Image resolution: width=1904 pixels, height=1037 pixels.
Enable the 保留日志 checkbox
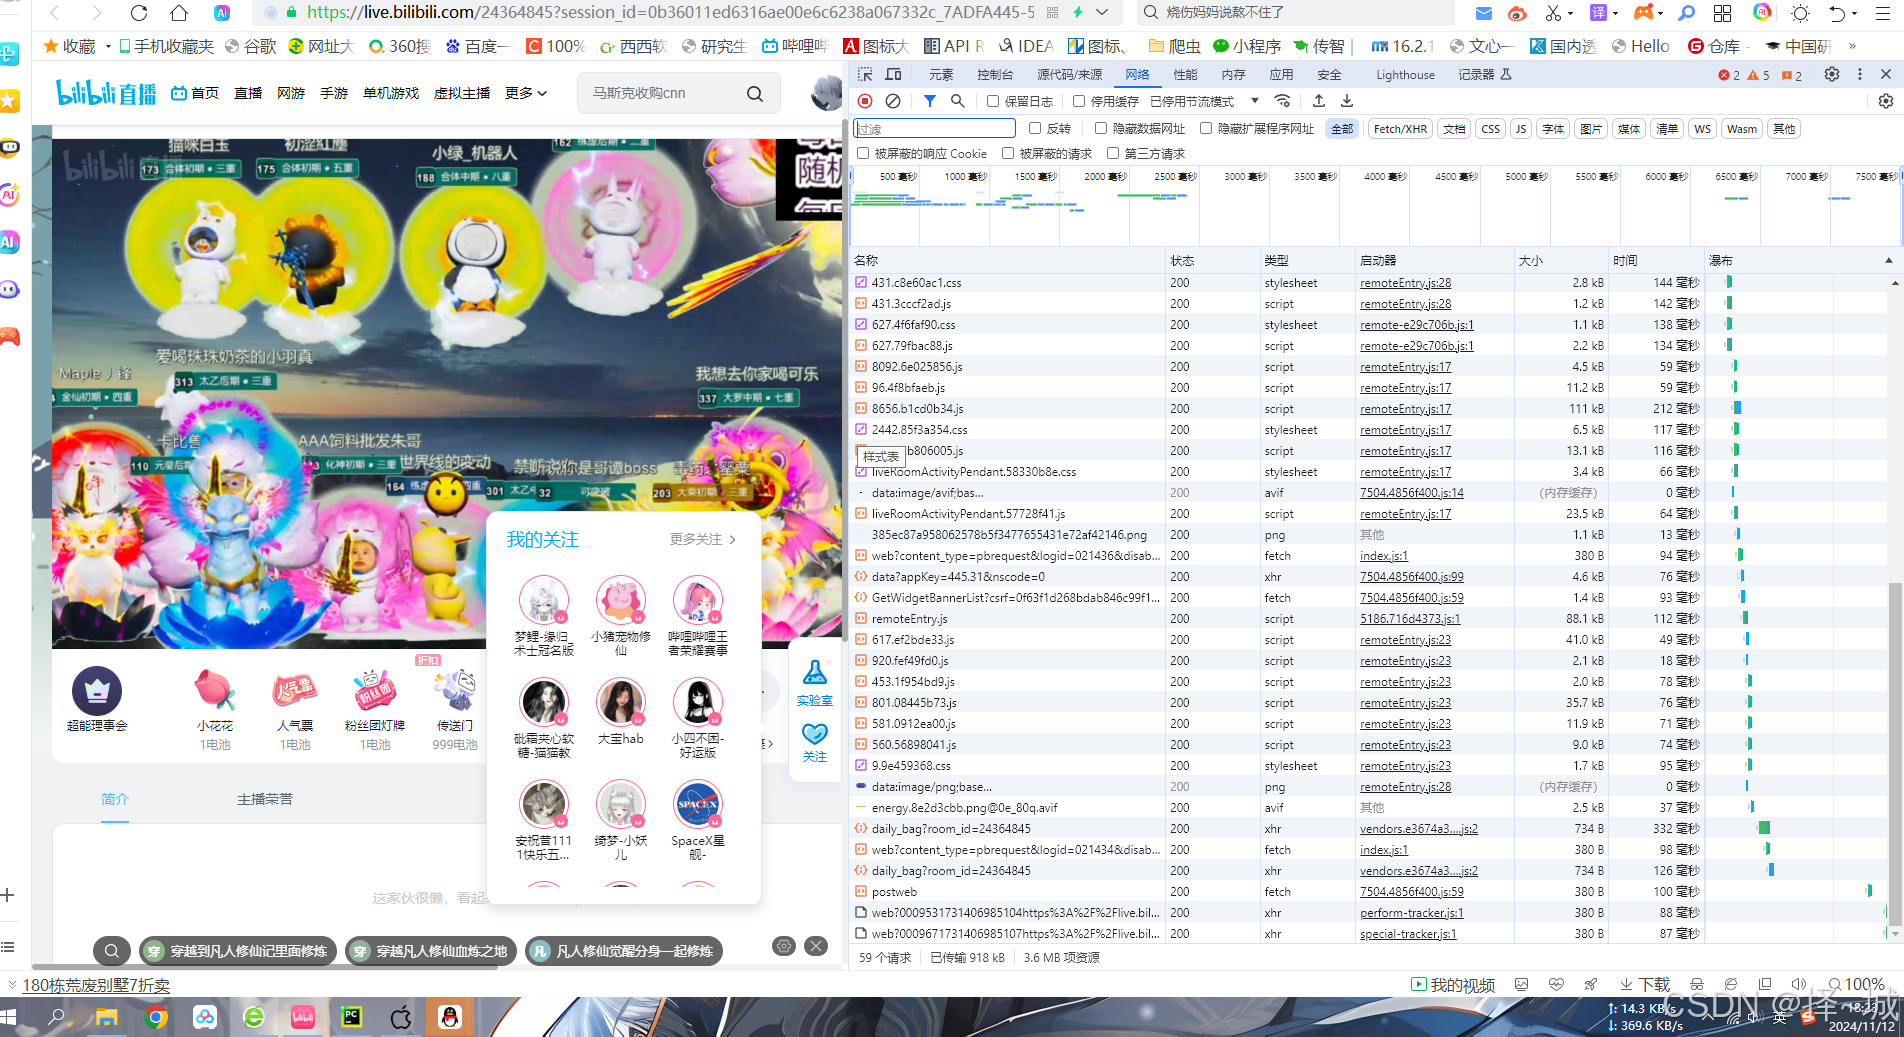(993, 101)
